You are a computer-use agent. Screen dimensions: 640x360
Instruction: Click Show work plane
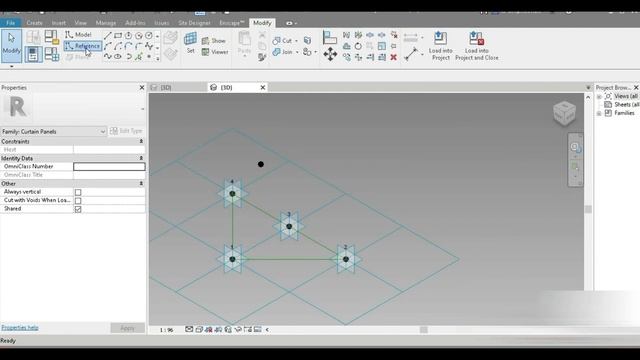tap(214, 41)
